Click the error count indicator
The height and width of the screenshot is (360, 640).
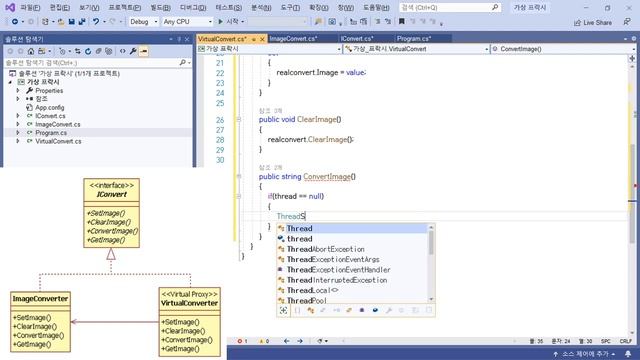pos(242,341)
